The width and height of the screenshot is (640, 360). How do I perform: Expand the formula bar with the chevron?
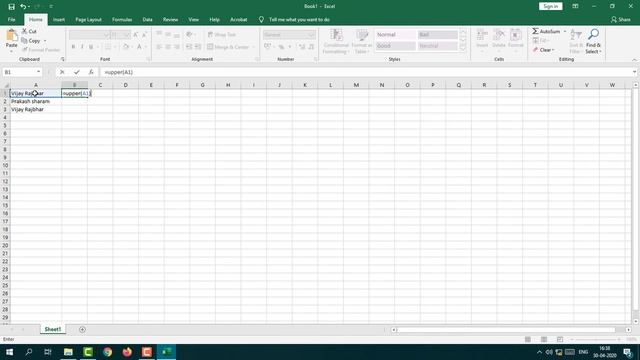[x=635, y=72]
